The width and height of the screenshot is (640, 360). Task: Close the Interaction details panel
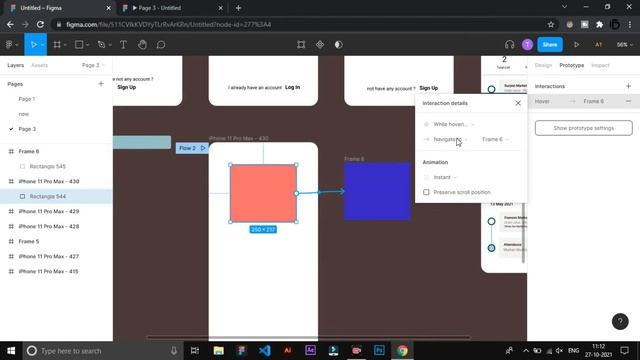pos(518,103)
